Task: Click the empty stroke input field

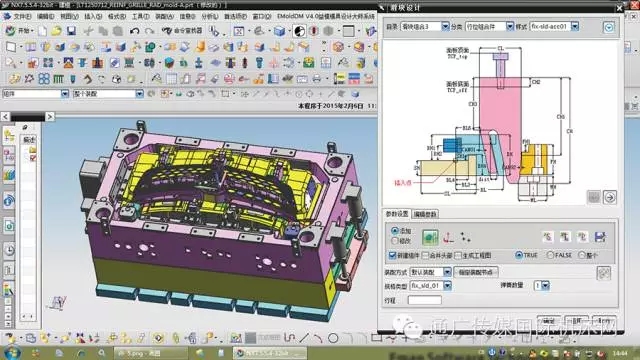Action: (x=424, y=300)
